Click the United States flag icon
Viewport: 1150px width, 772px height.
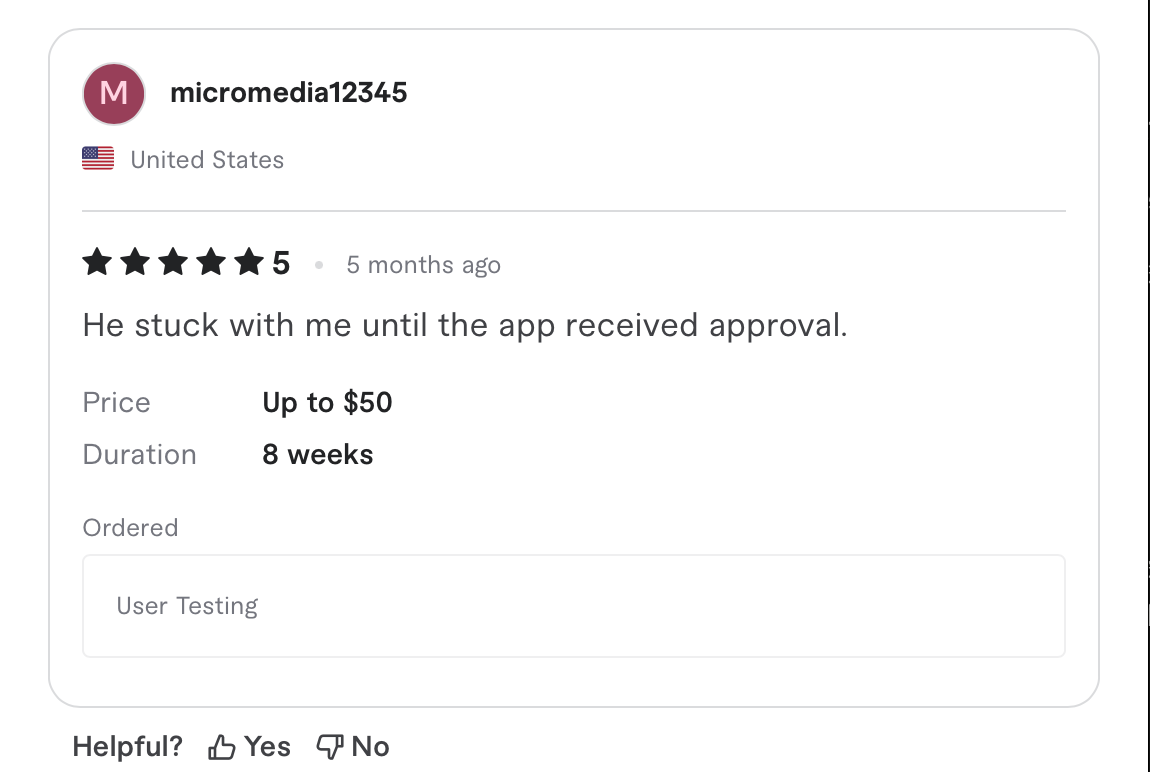click(97, 158)
